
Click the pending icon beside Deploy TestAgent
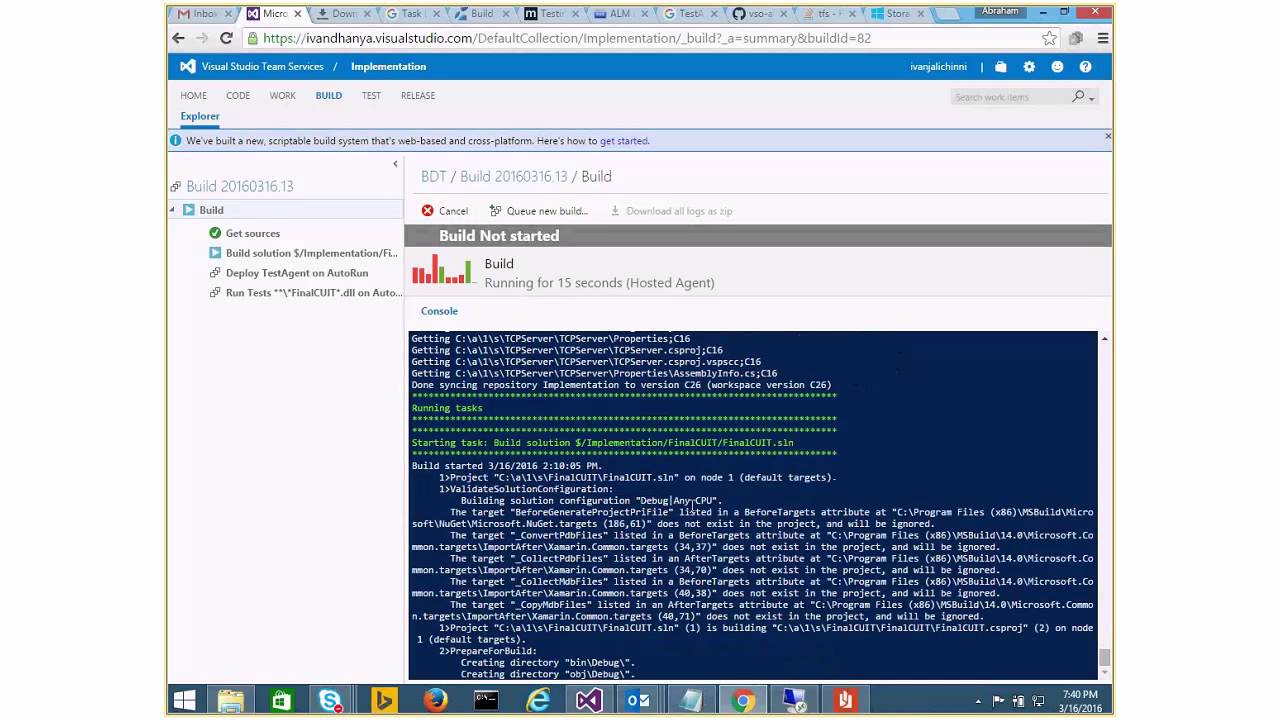pos(215,273)
